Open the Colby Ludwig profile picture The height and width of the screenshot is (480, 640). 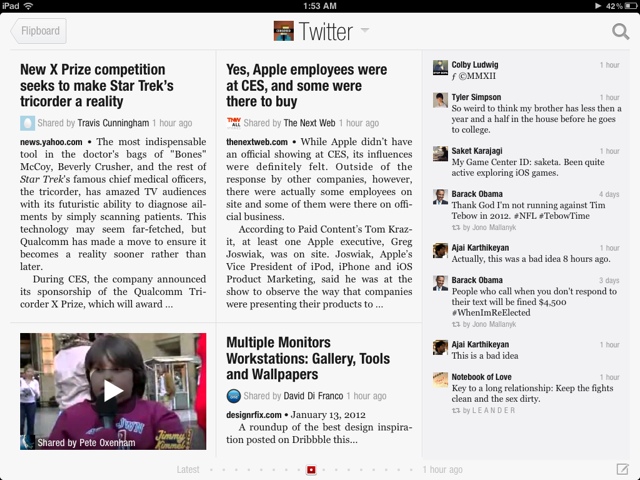tap(440, 67)
